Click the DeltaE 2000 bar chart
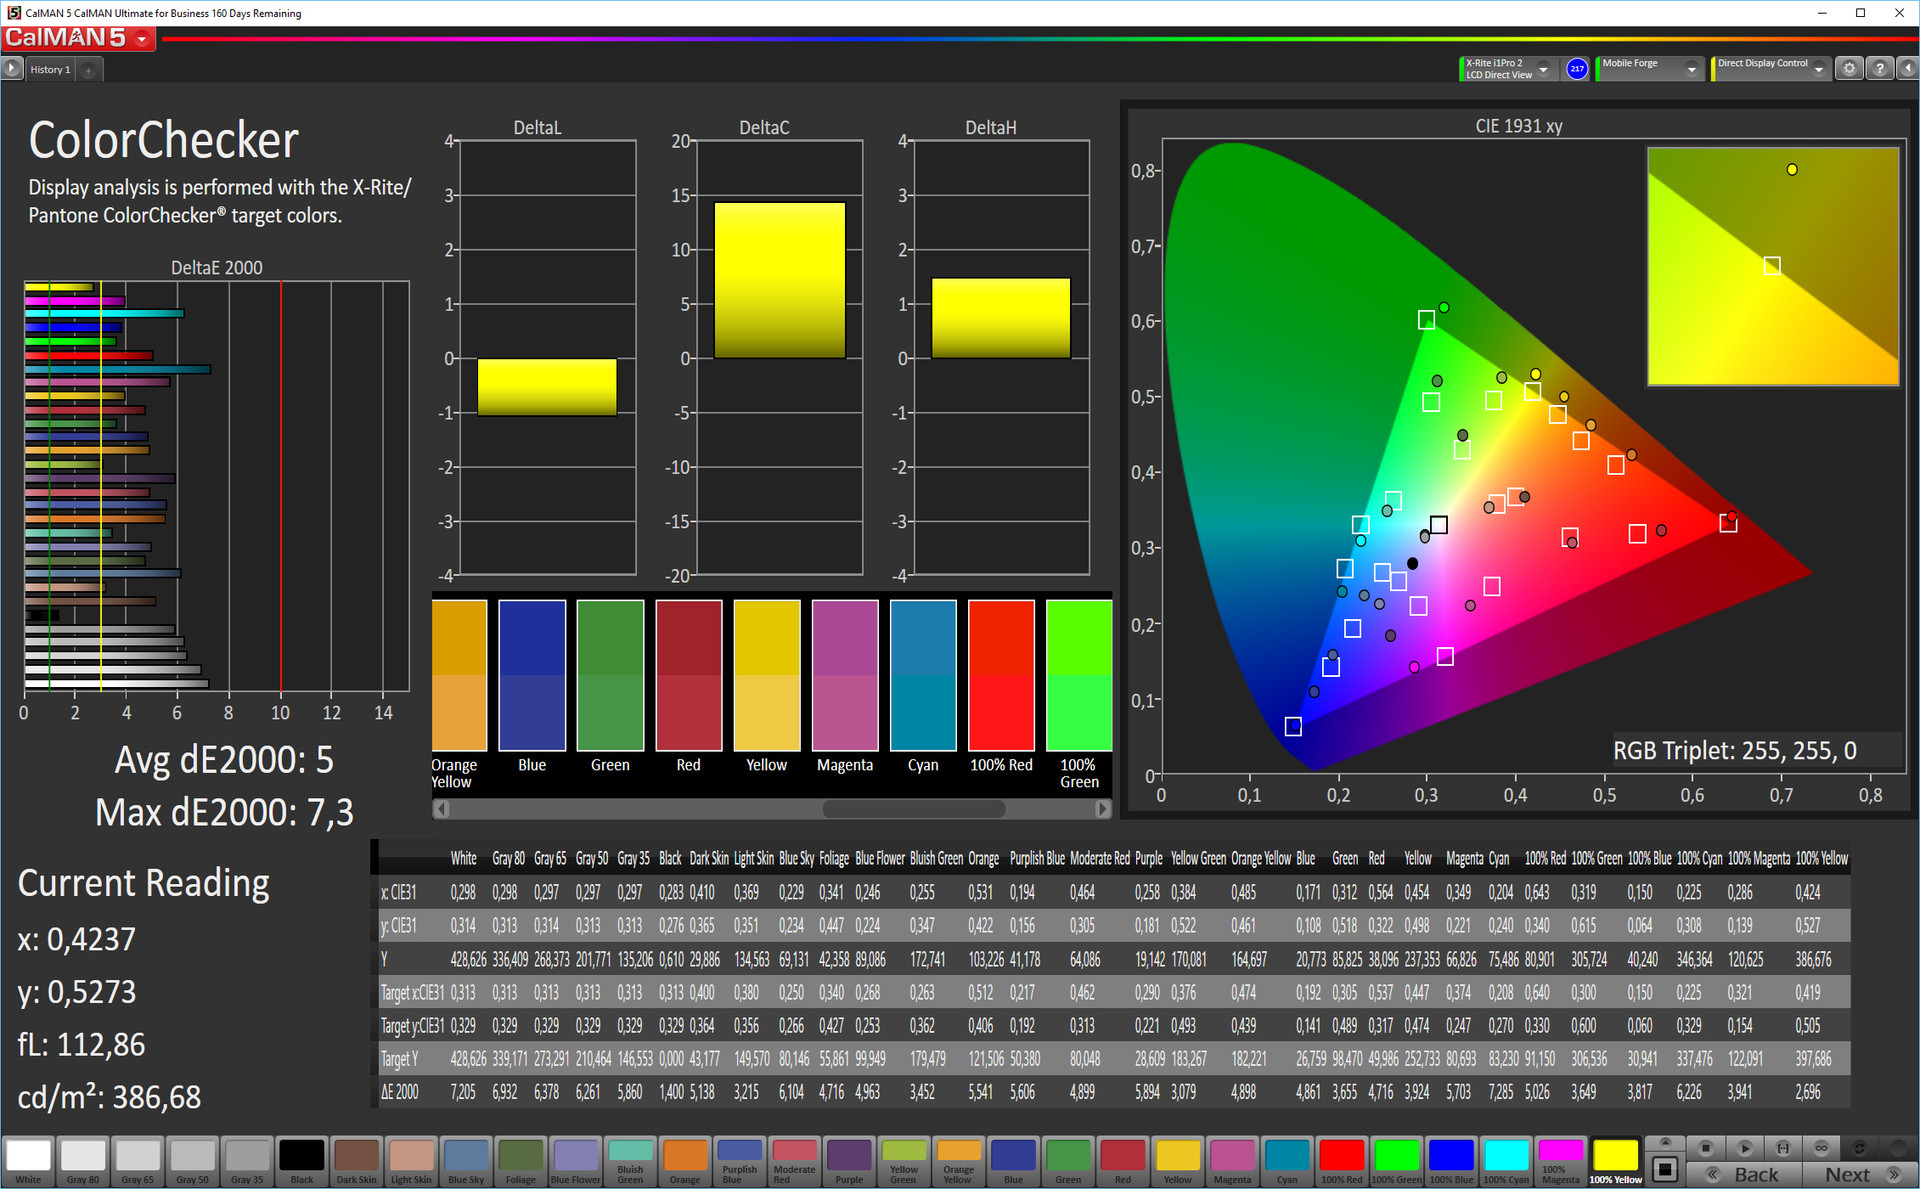Image resolution: width=1920 pixels, height=1189 pixels. coord(216,486)
